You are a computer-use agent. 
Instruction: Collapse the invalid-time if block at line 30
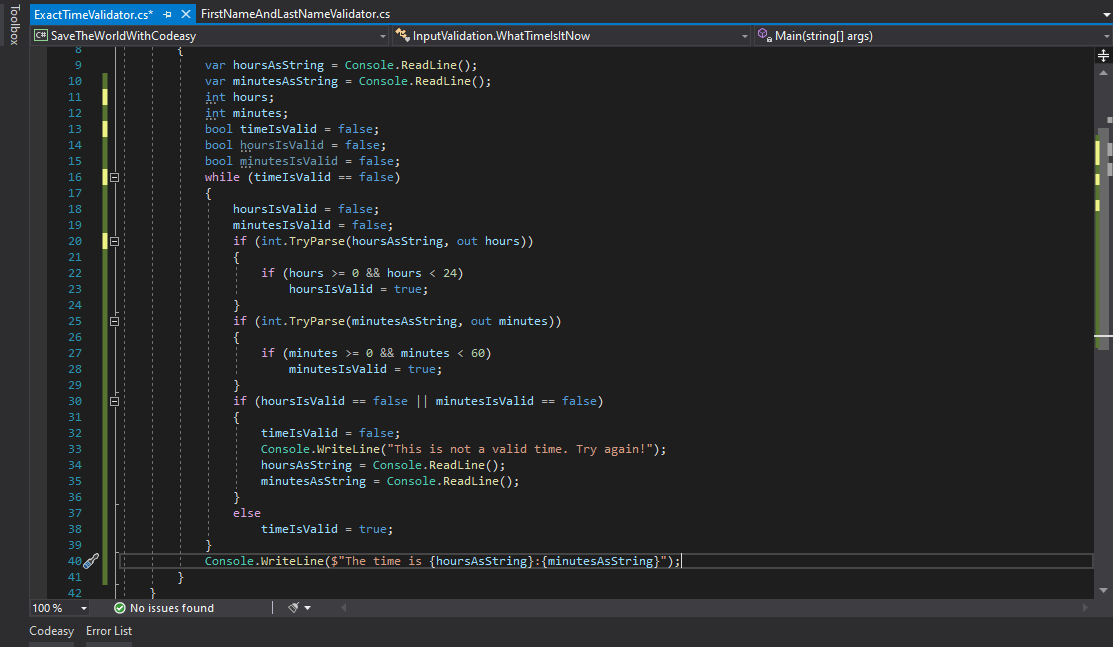tap(114, 401)
